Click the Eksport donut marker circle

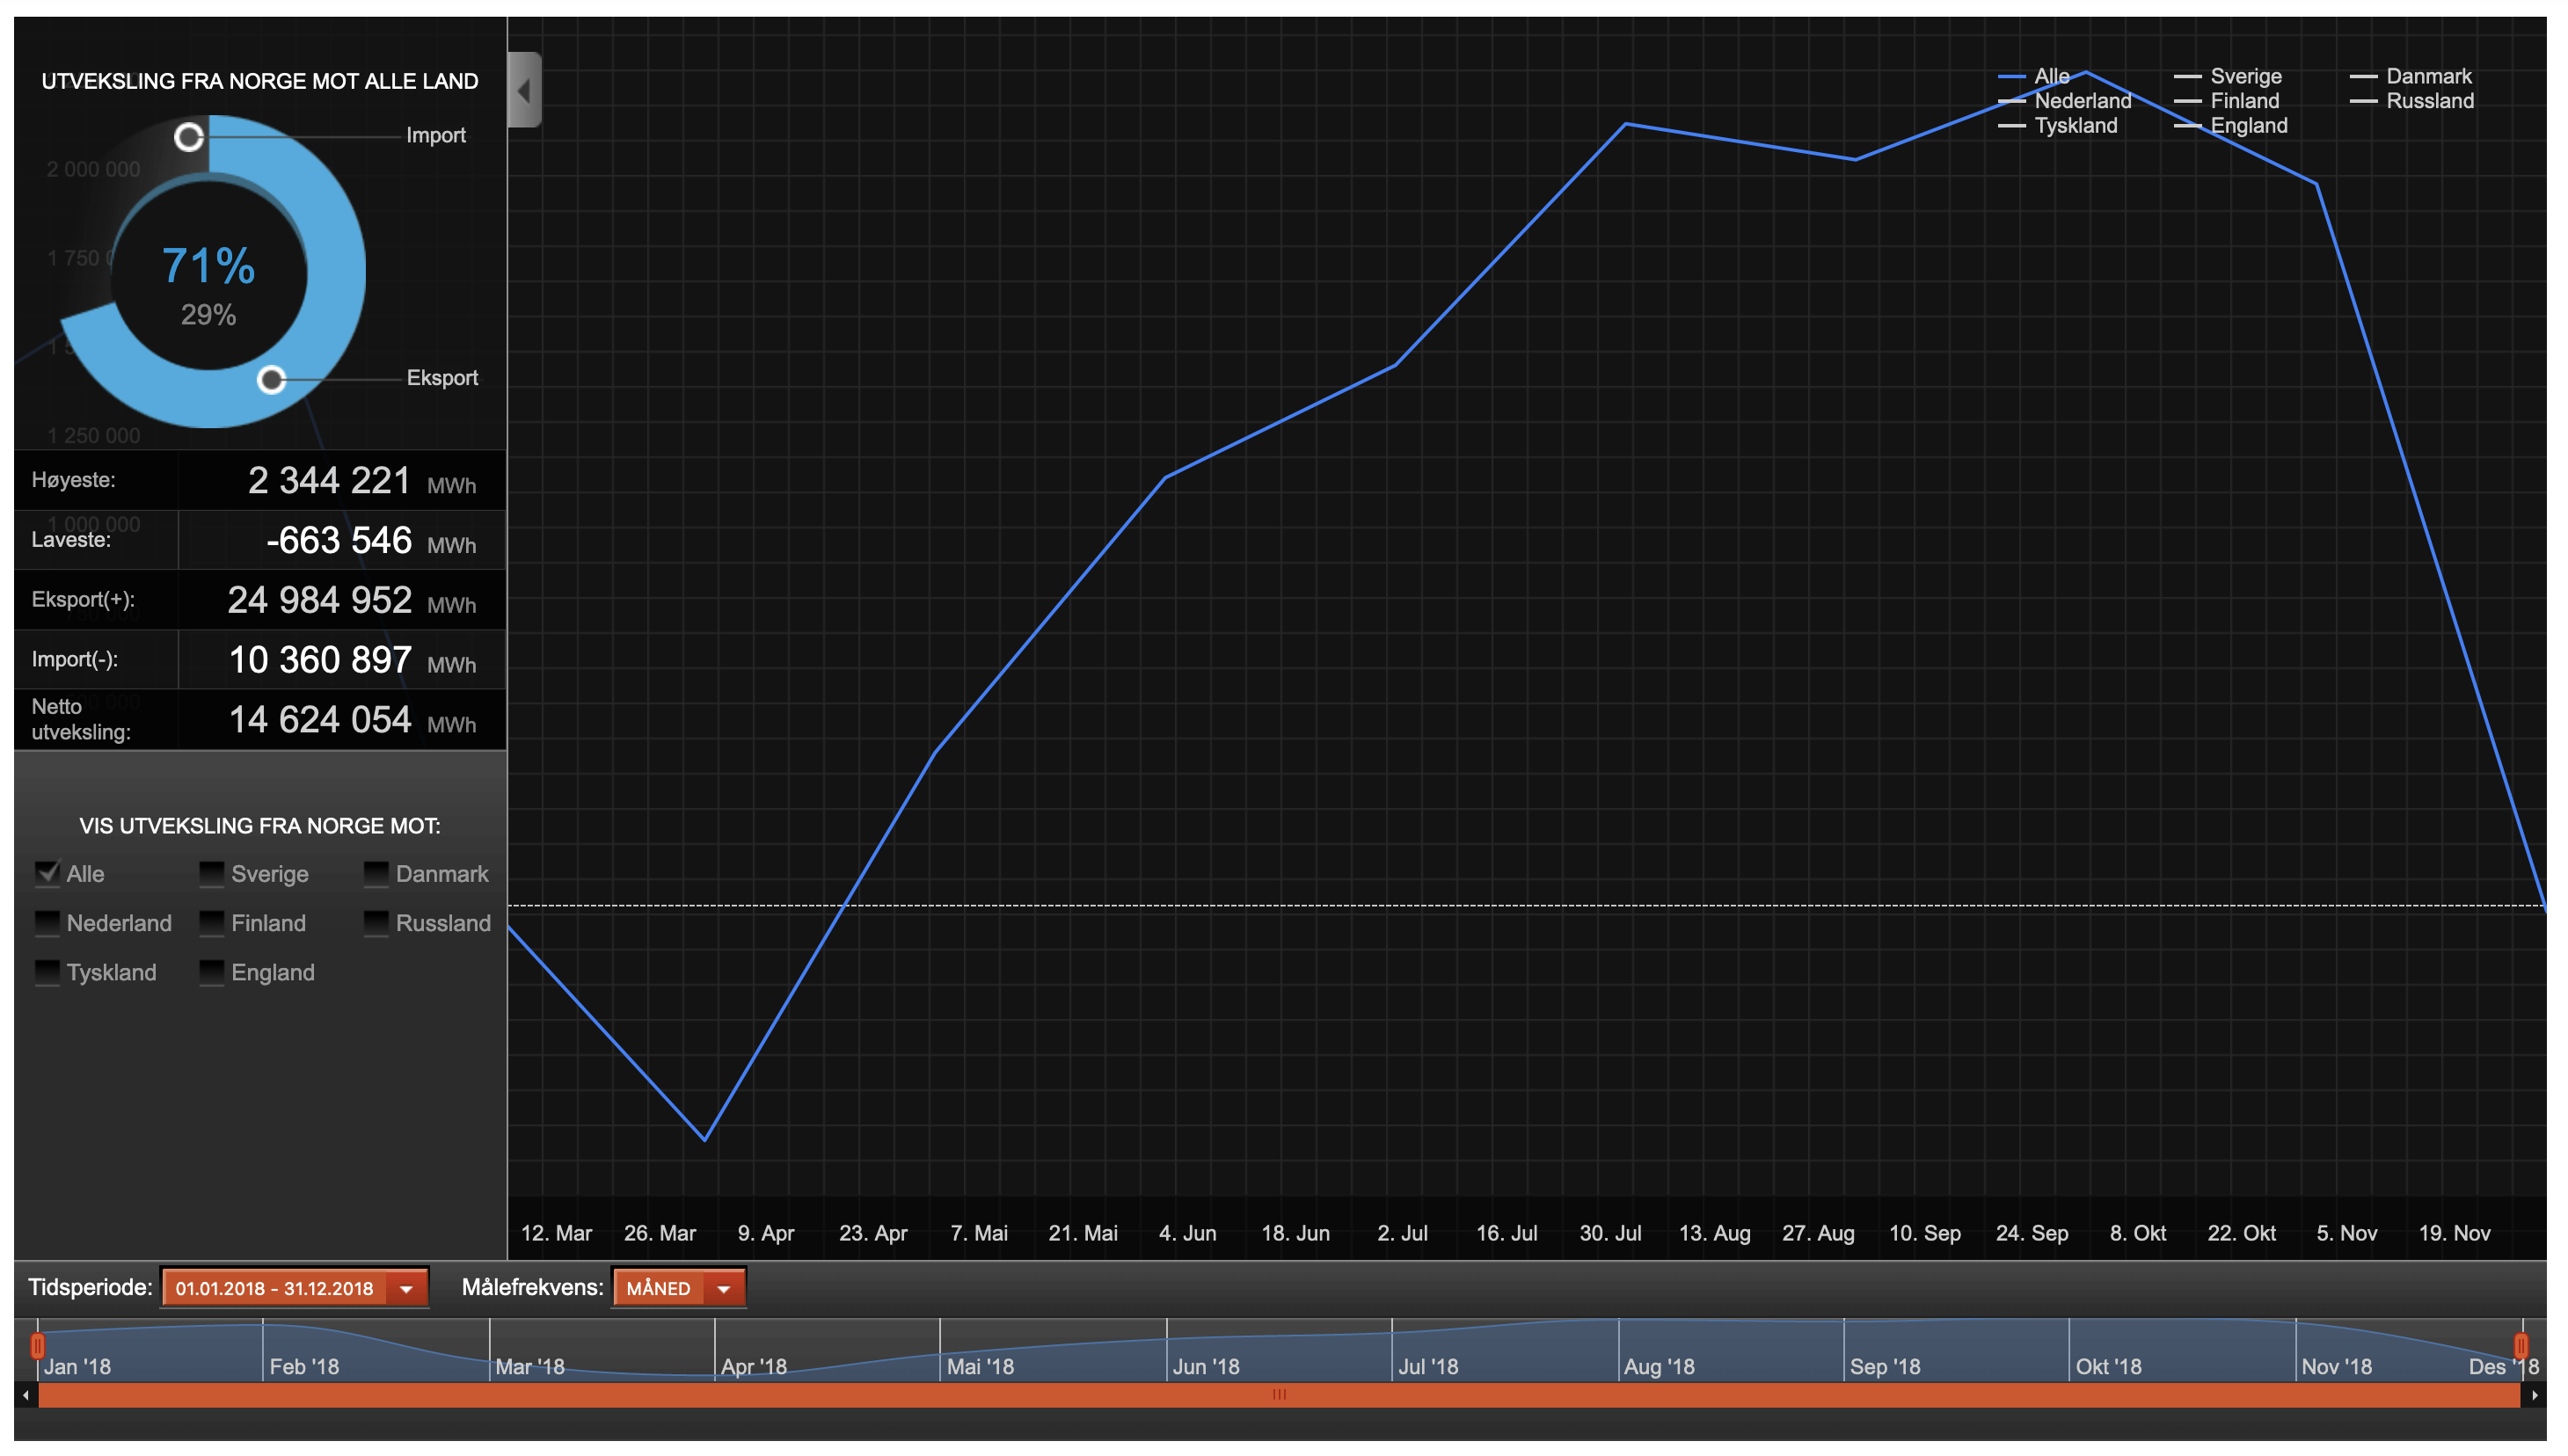click(271, 380)
